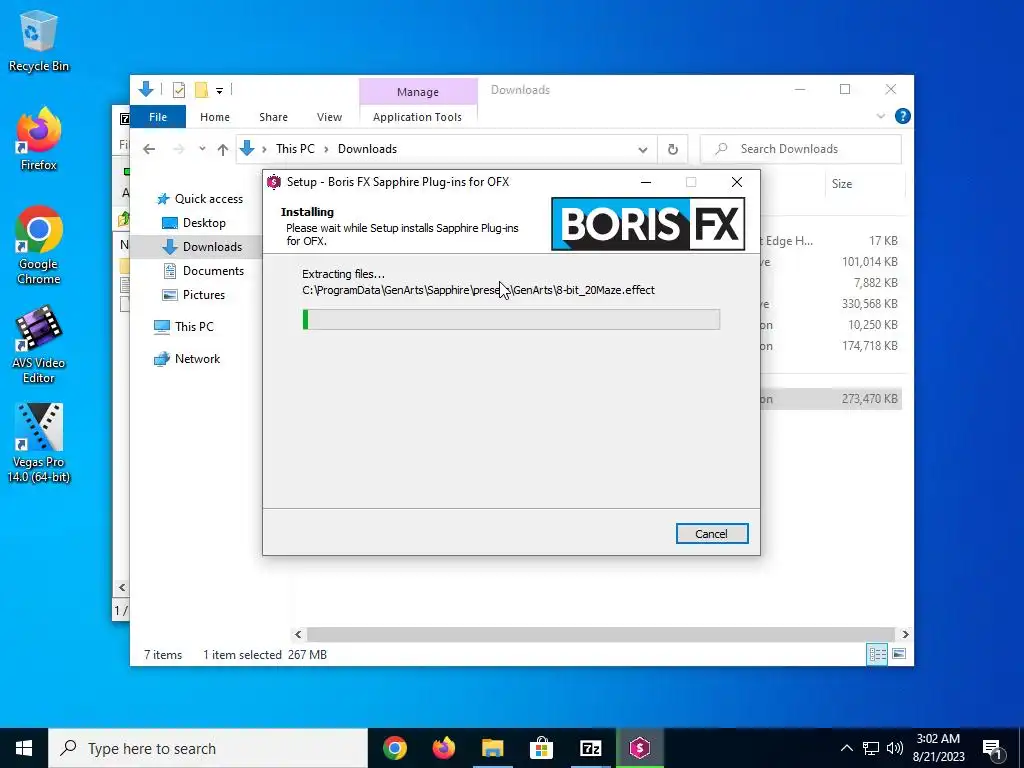Select Network in navigation pane
Viewport: 1024px width, 768px height.
(x=187, y=359)
